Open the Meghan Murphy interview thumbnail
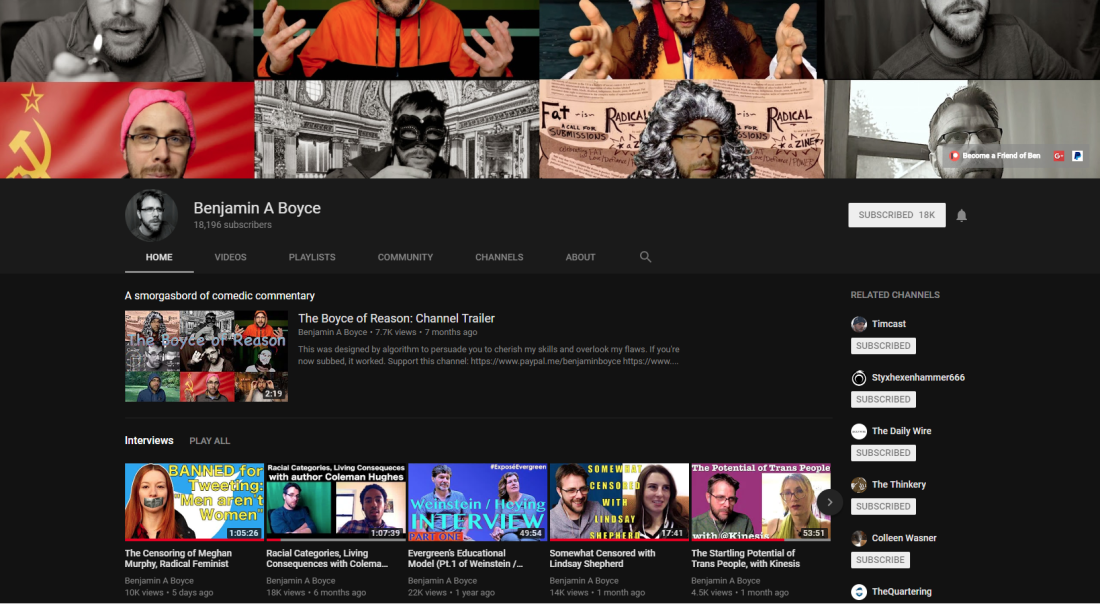The width and height of the screenshot is (1100, 604). coord(194,501)
